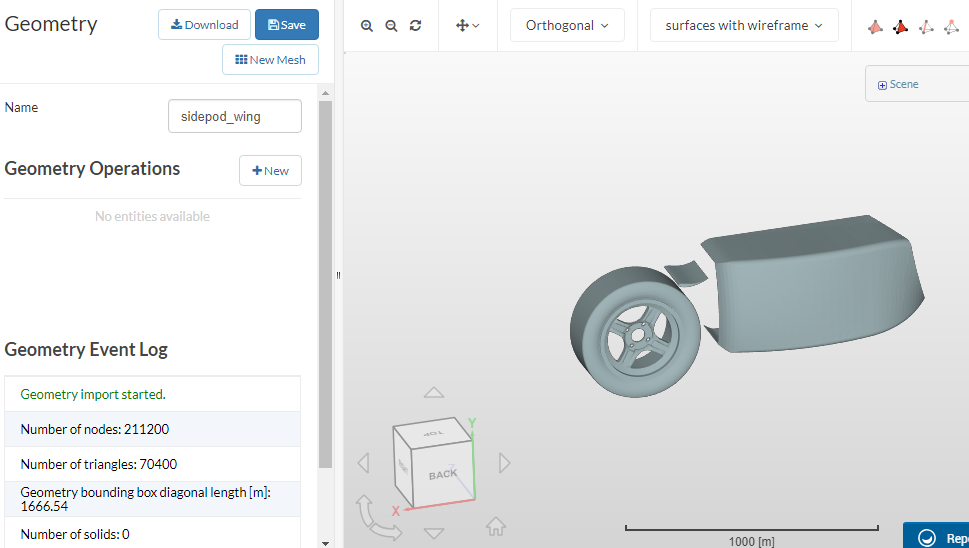Click the zoom out magnifier icon

click(391, 25)
